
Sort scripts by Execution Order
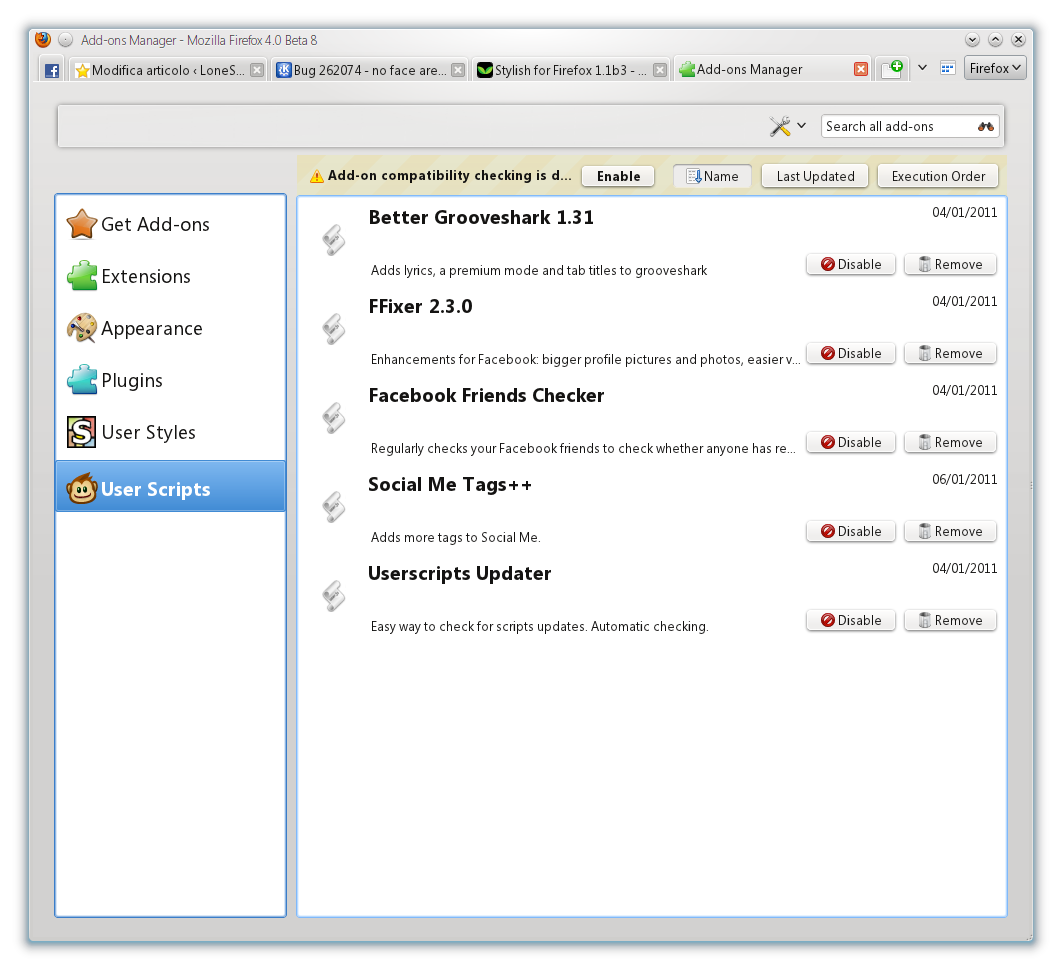937,176
